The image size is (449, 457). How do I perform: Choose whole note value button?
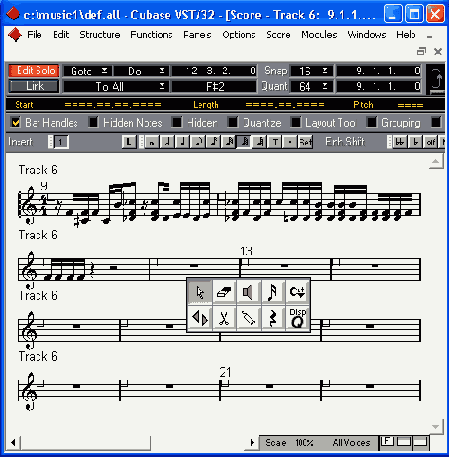152,142
